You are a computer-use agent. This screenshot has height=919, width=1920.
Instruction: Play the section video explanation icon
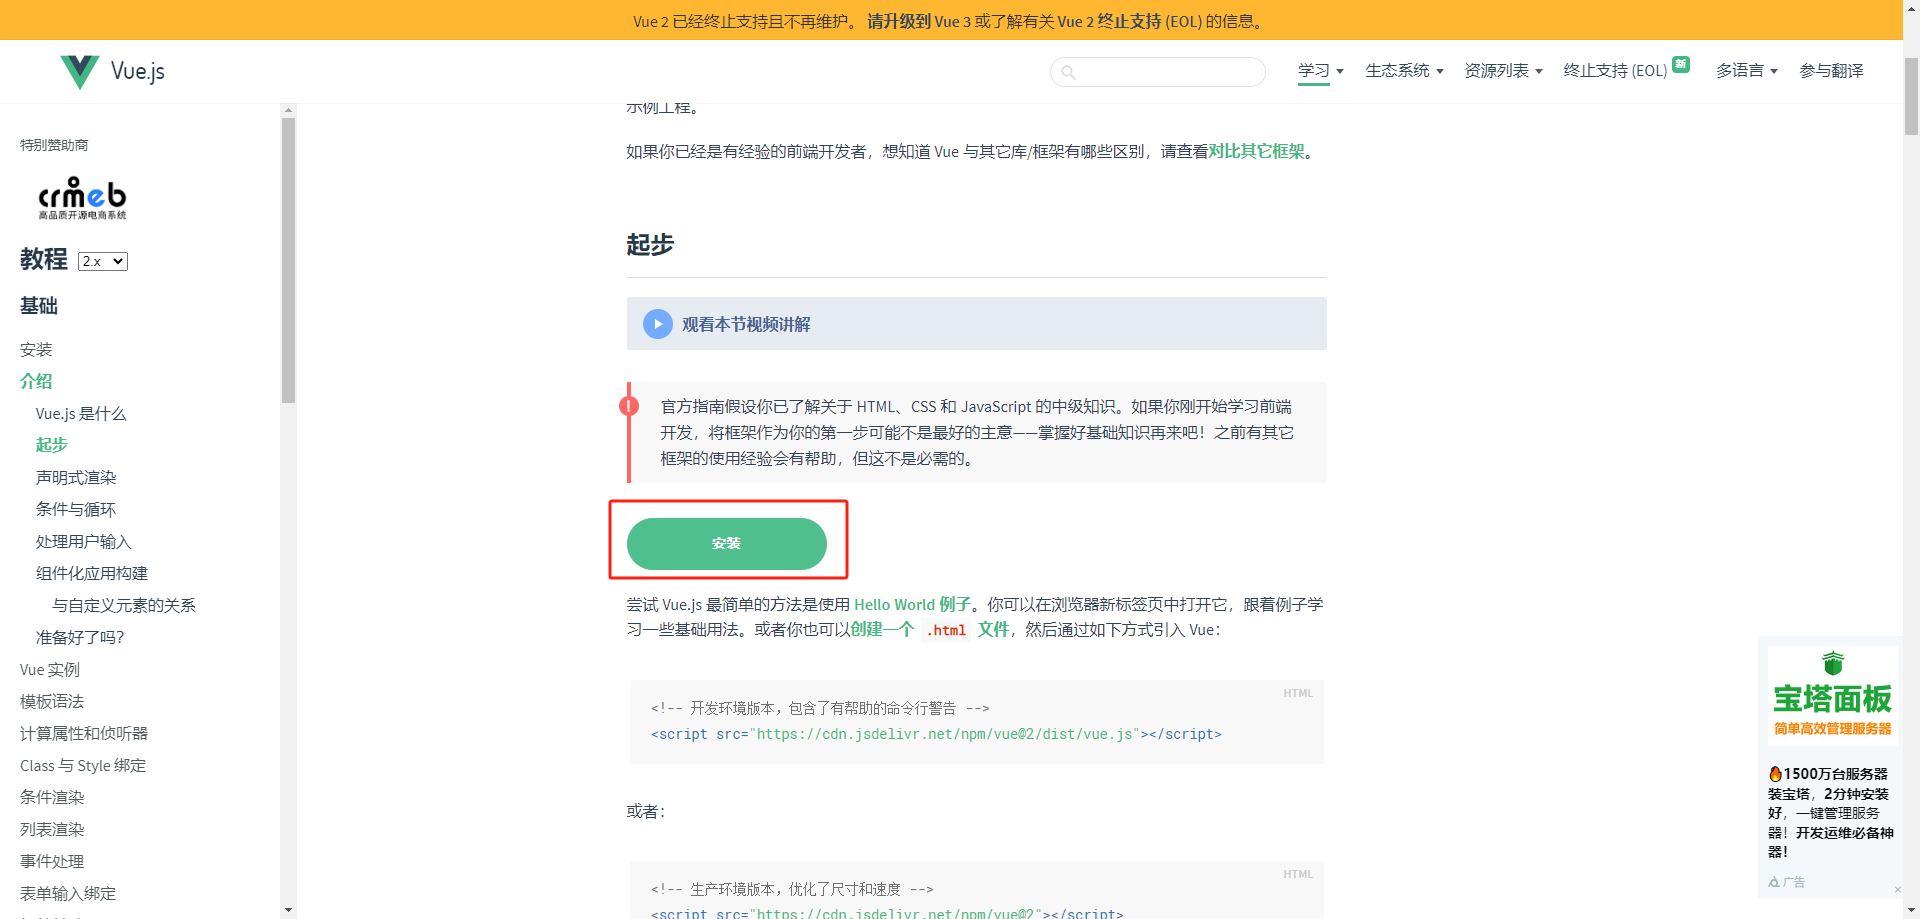tap(657, 324)
